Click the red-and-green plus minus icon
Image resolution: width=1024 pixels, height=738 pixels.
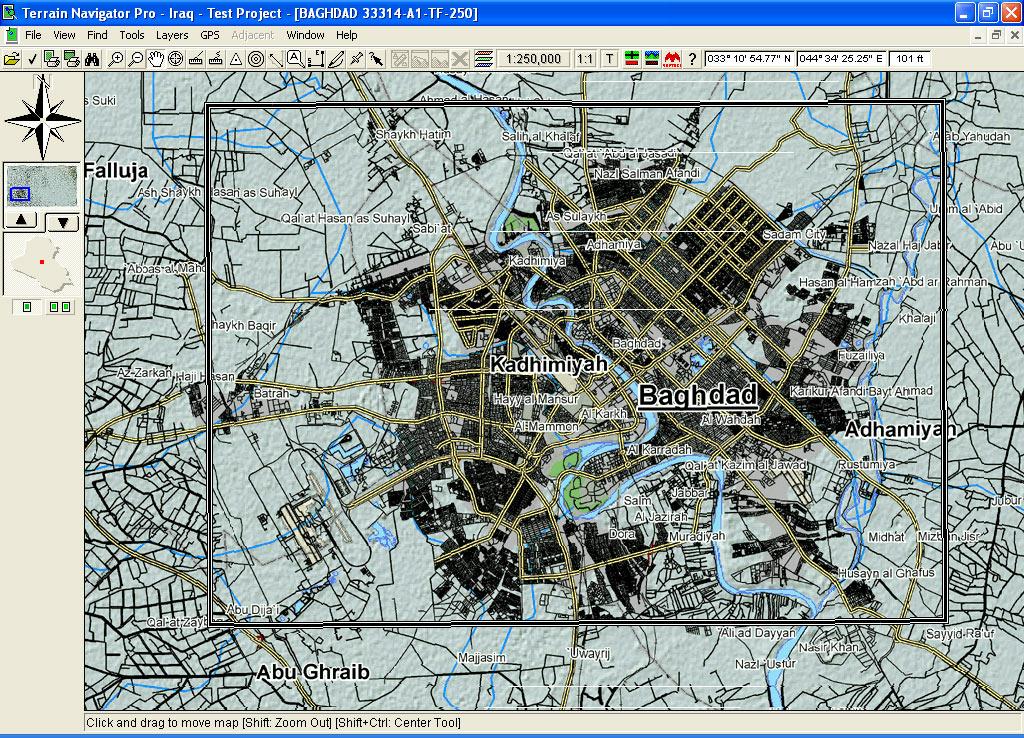pyautogui.click(x=632, y=59)
